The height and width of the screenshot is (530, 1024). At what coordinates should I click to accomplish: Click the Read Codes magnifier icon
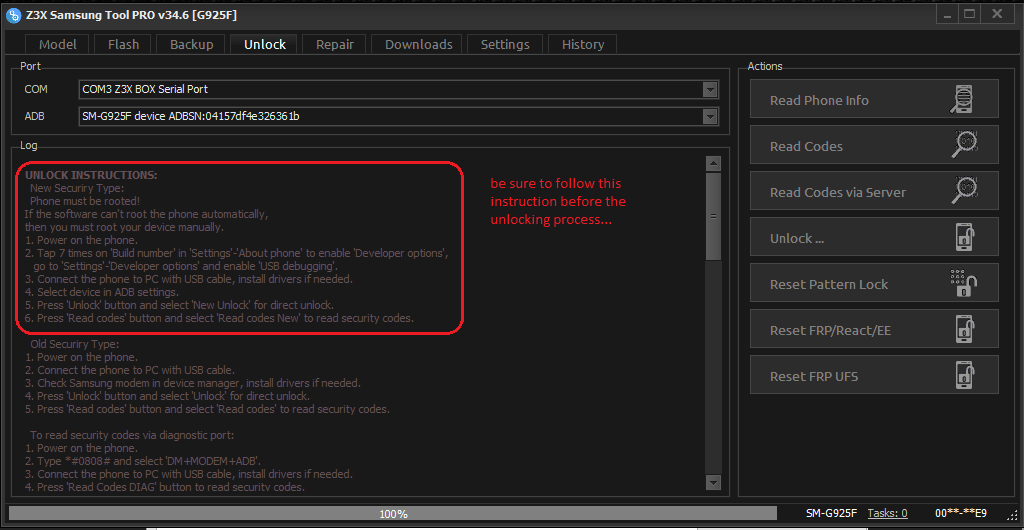pos(965,146)
